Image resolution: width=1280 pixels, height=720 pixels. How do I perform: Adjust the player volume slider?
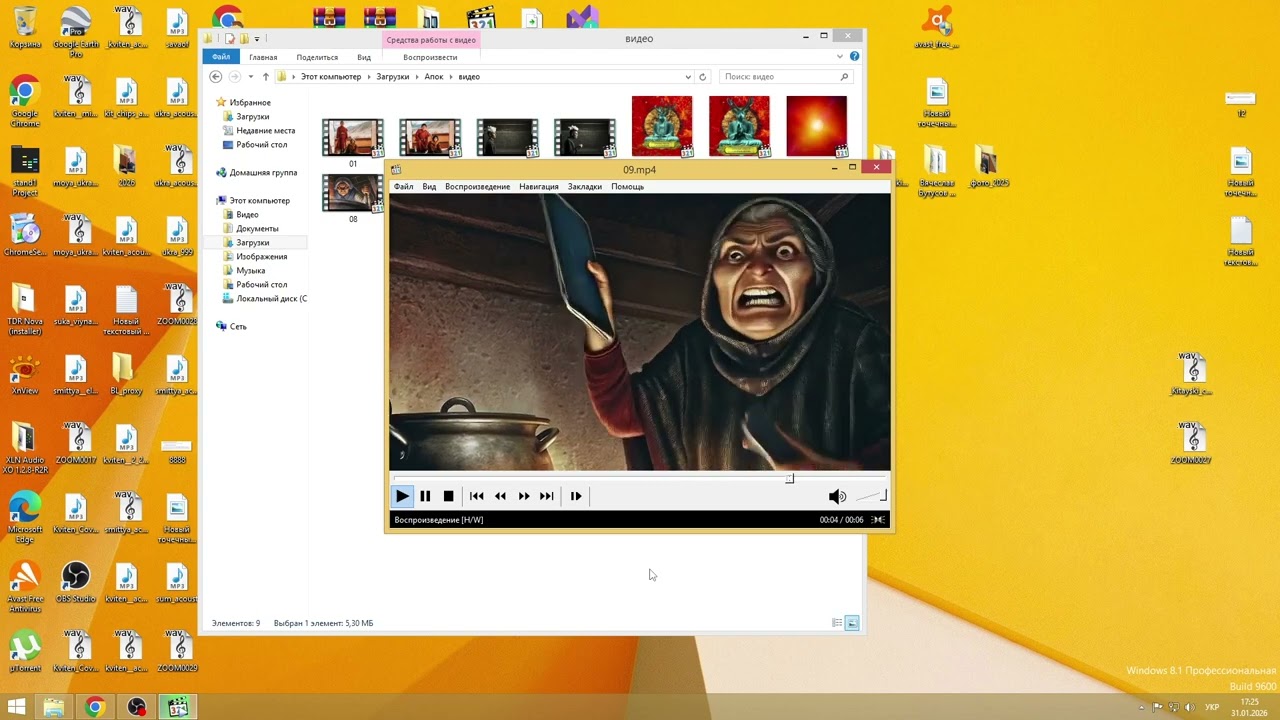[871, 496]
